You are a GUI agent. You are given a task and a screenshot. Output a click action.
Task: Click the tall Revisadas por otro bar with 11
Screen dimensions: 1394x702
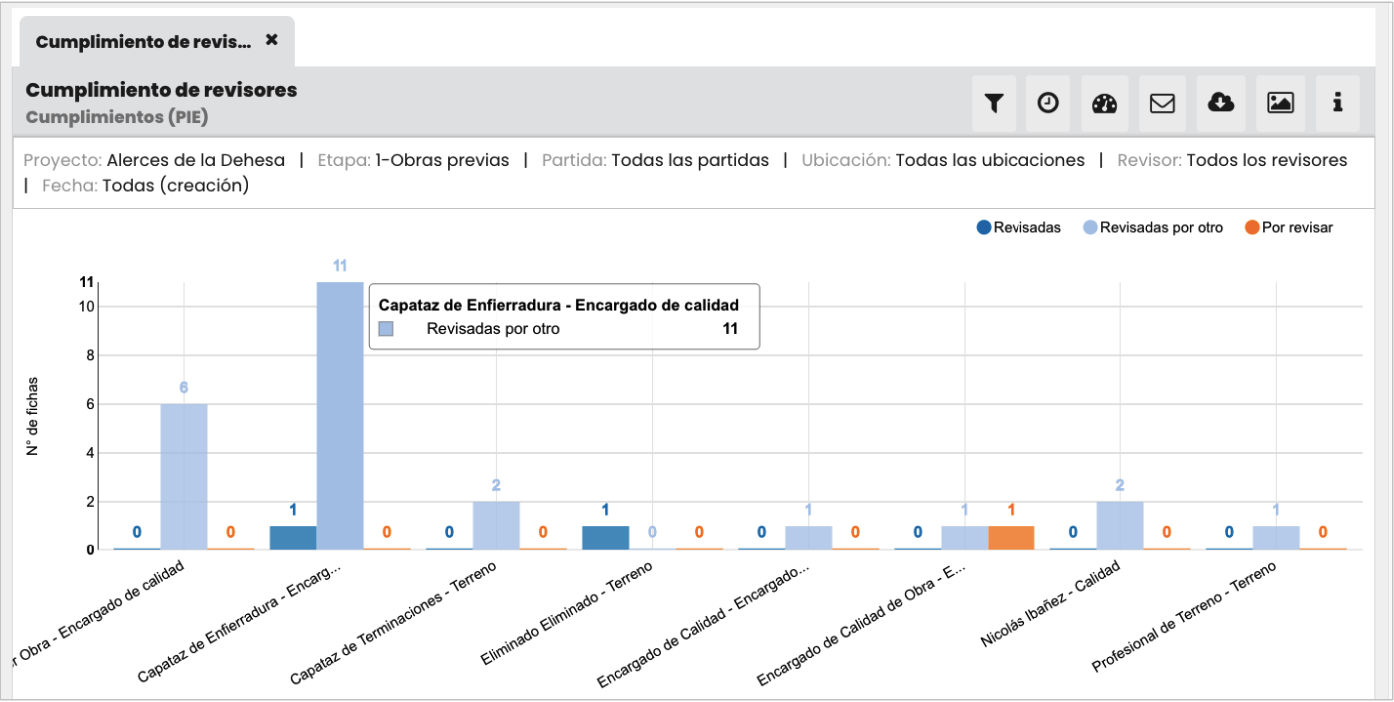[340, 415]
